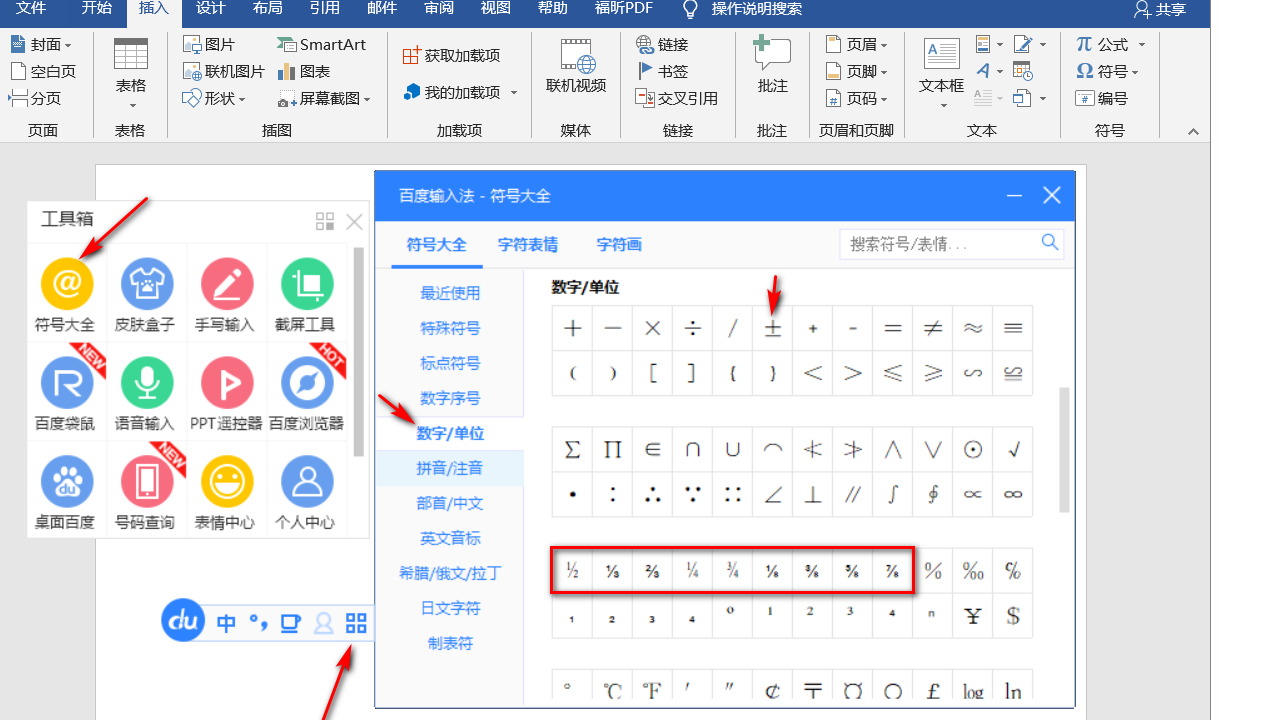Screen dimensions: 1280x720
Task: Start the 截屏工具 screenshot tool
Action: (x=306, y=294)
